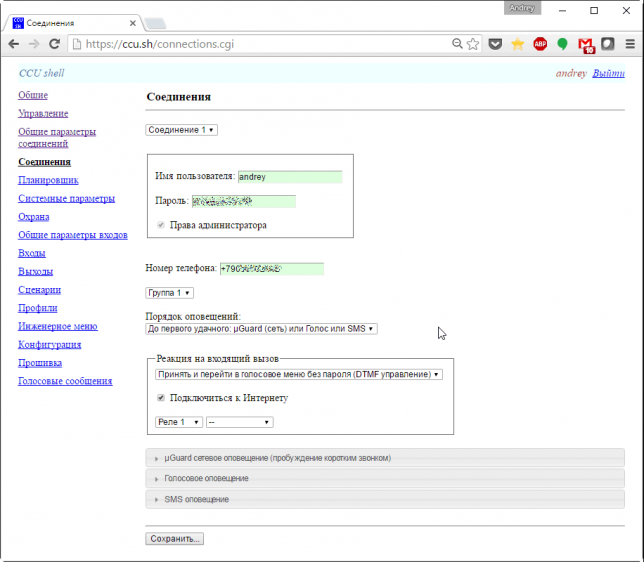Open a new tab next to Соединения

click(155, 23)
